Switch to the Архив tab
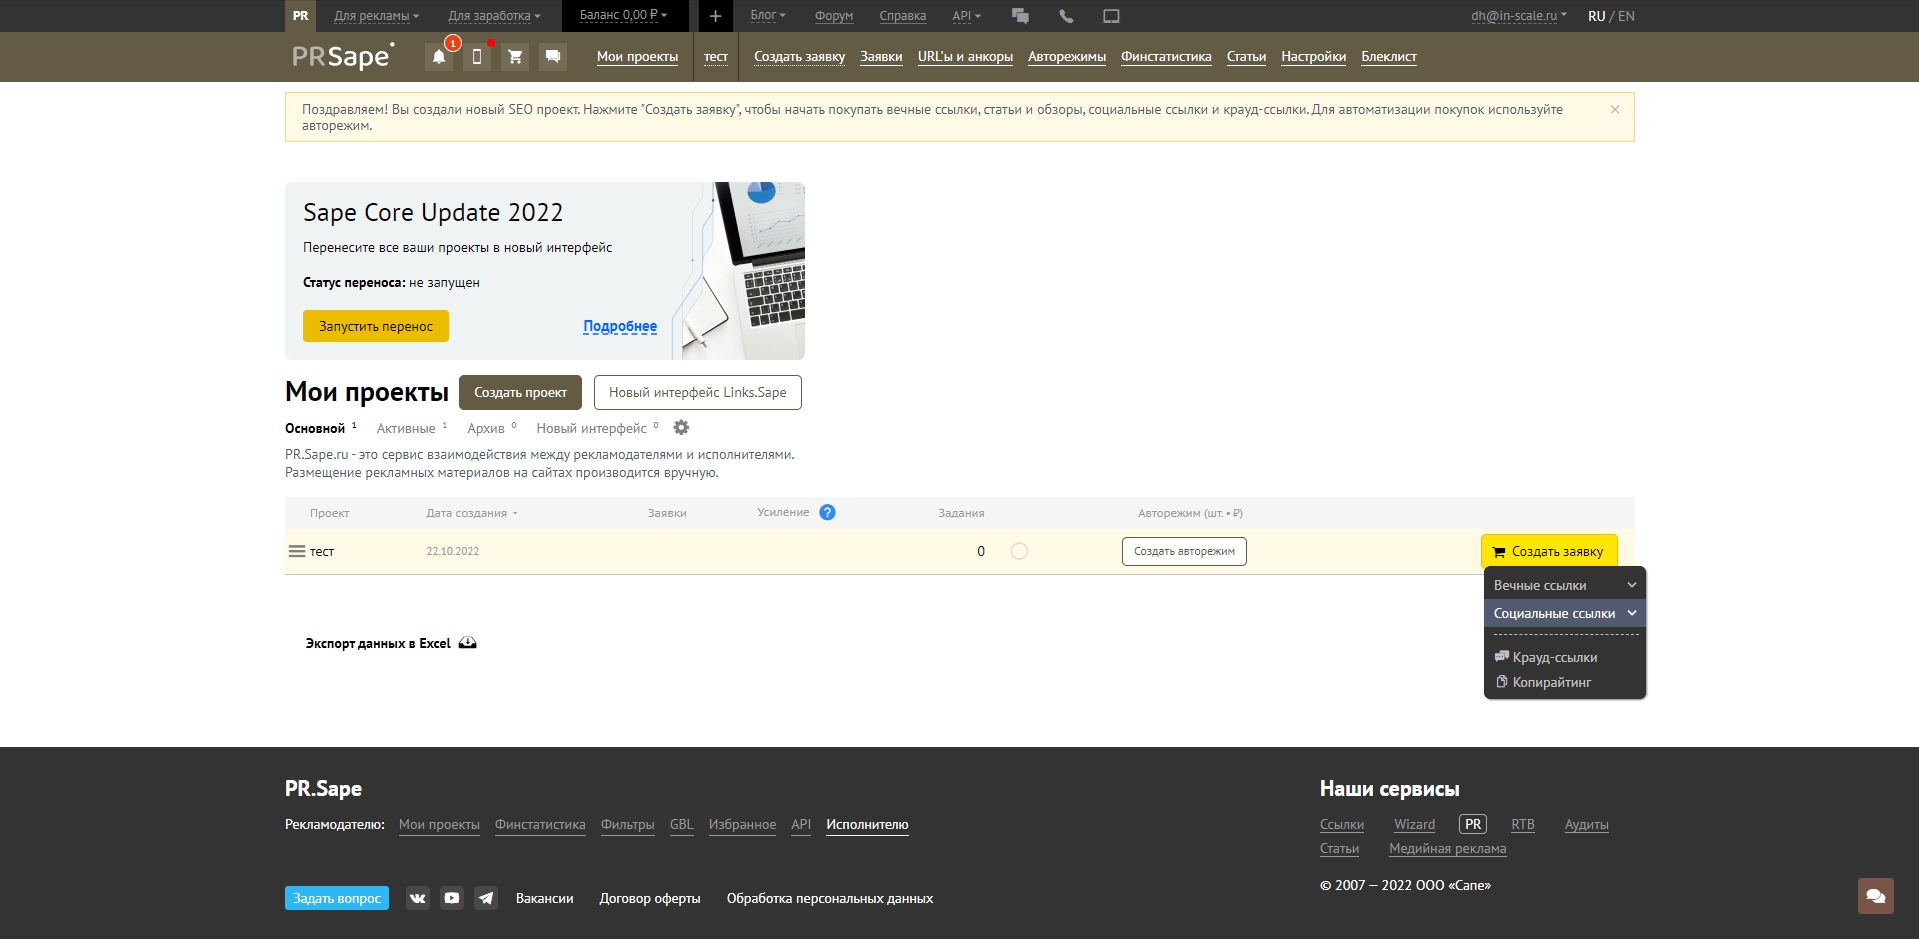The width and height of the screenshot is (1919, 939). (486, 428)
